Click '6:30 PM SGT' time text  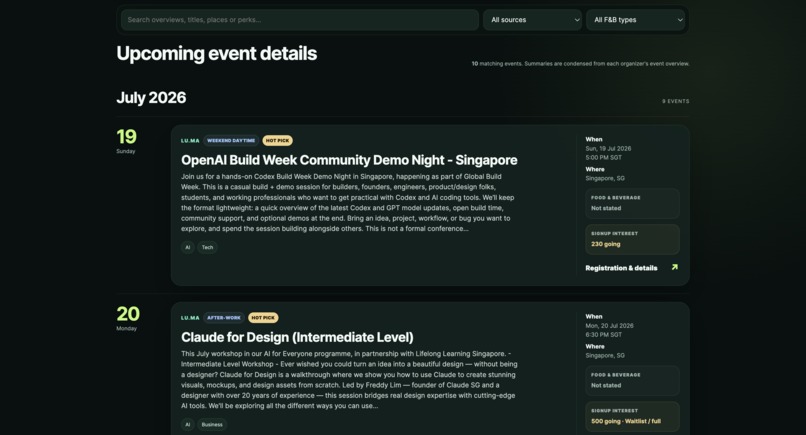[603, 335]
